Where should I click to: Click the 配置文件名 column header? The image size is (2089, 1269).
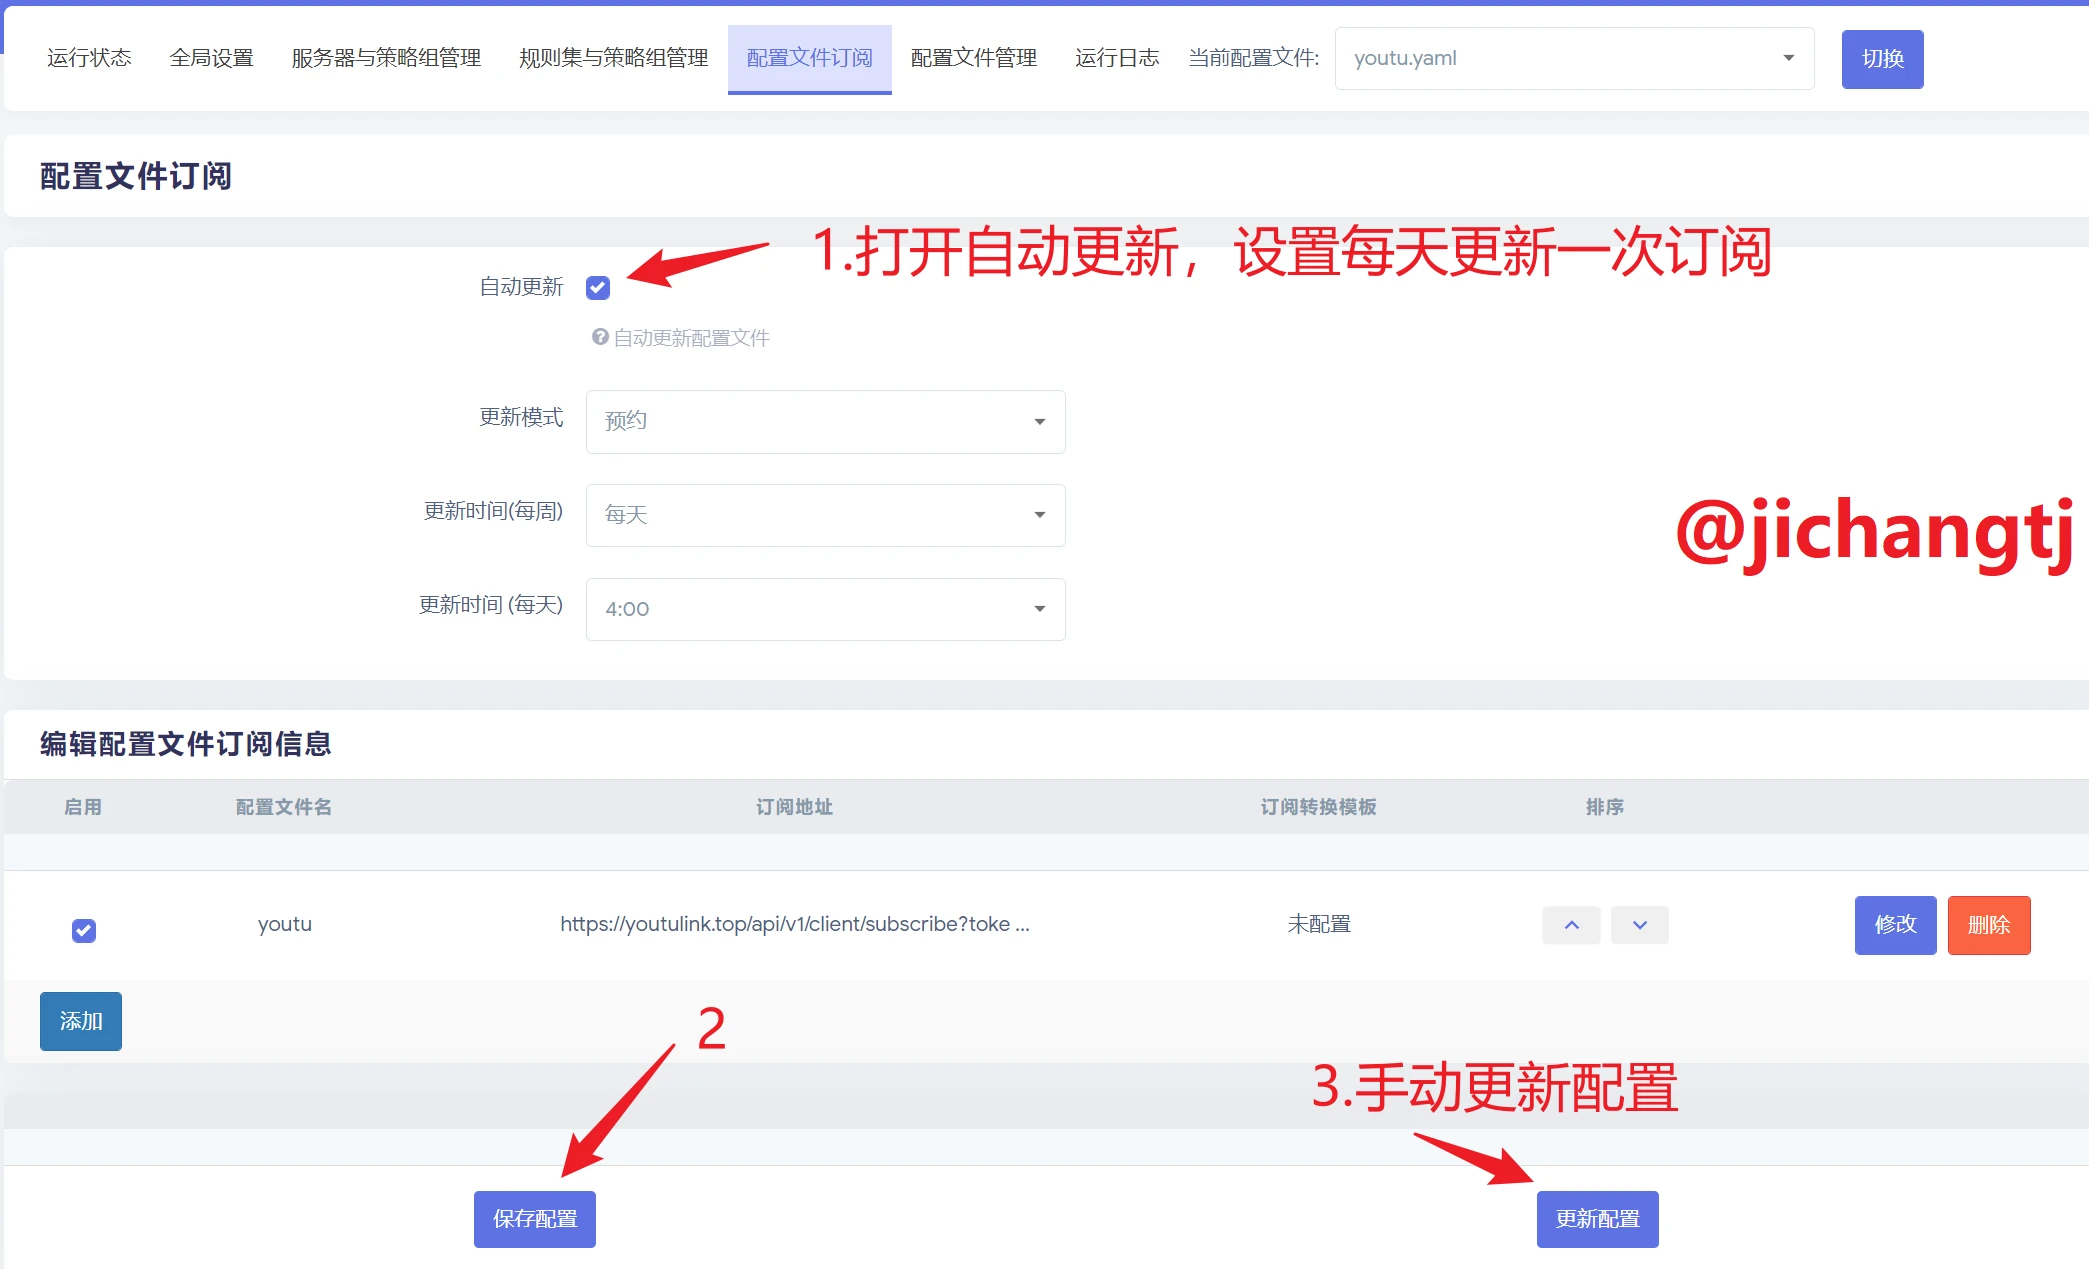click(x=284, y=807)
